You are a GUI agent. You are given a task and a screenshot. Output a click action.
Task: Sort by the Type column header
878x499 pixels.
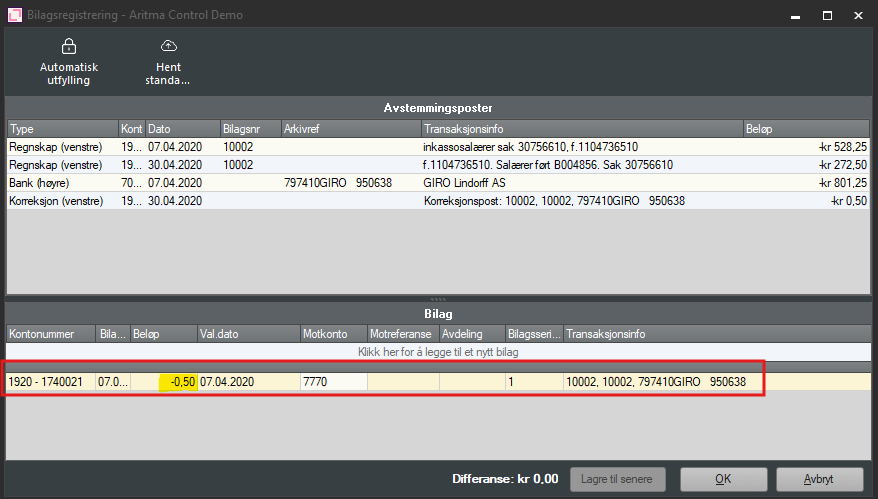point(62,129)
